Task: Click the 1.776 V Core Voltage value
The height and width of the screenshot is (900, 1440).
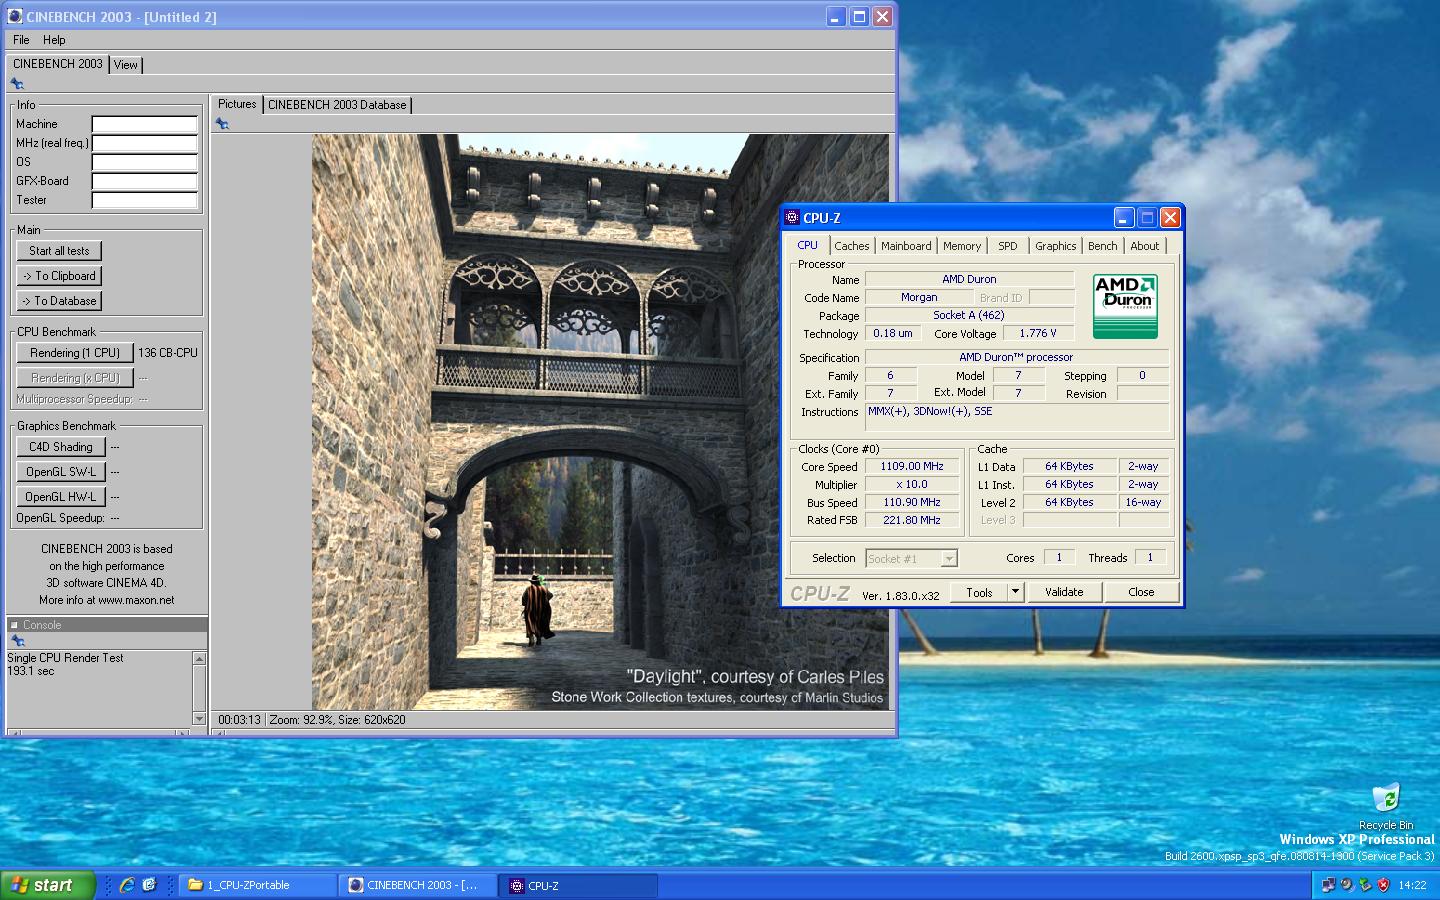Action: (x=1038, y=333)
